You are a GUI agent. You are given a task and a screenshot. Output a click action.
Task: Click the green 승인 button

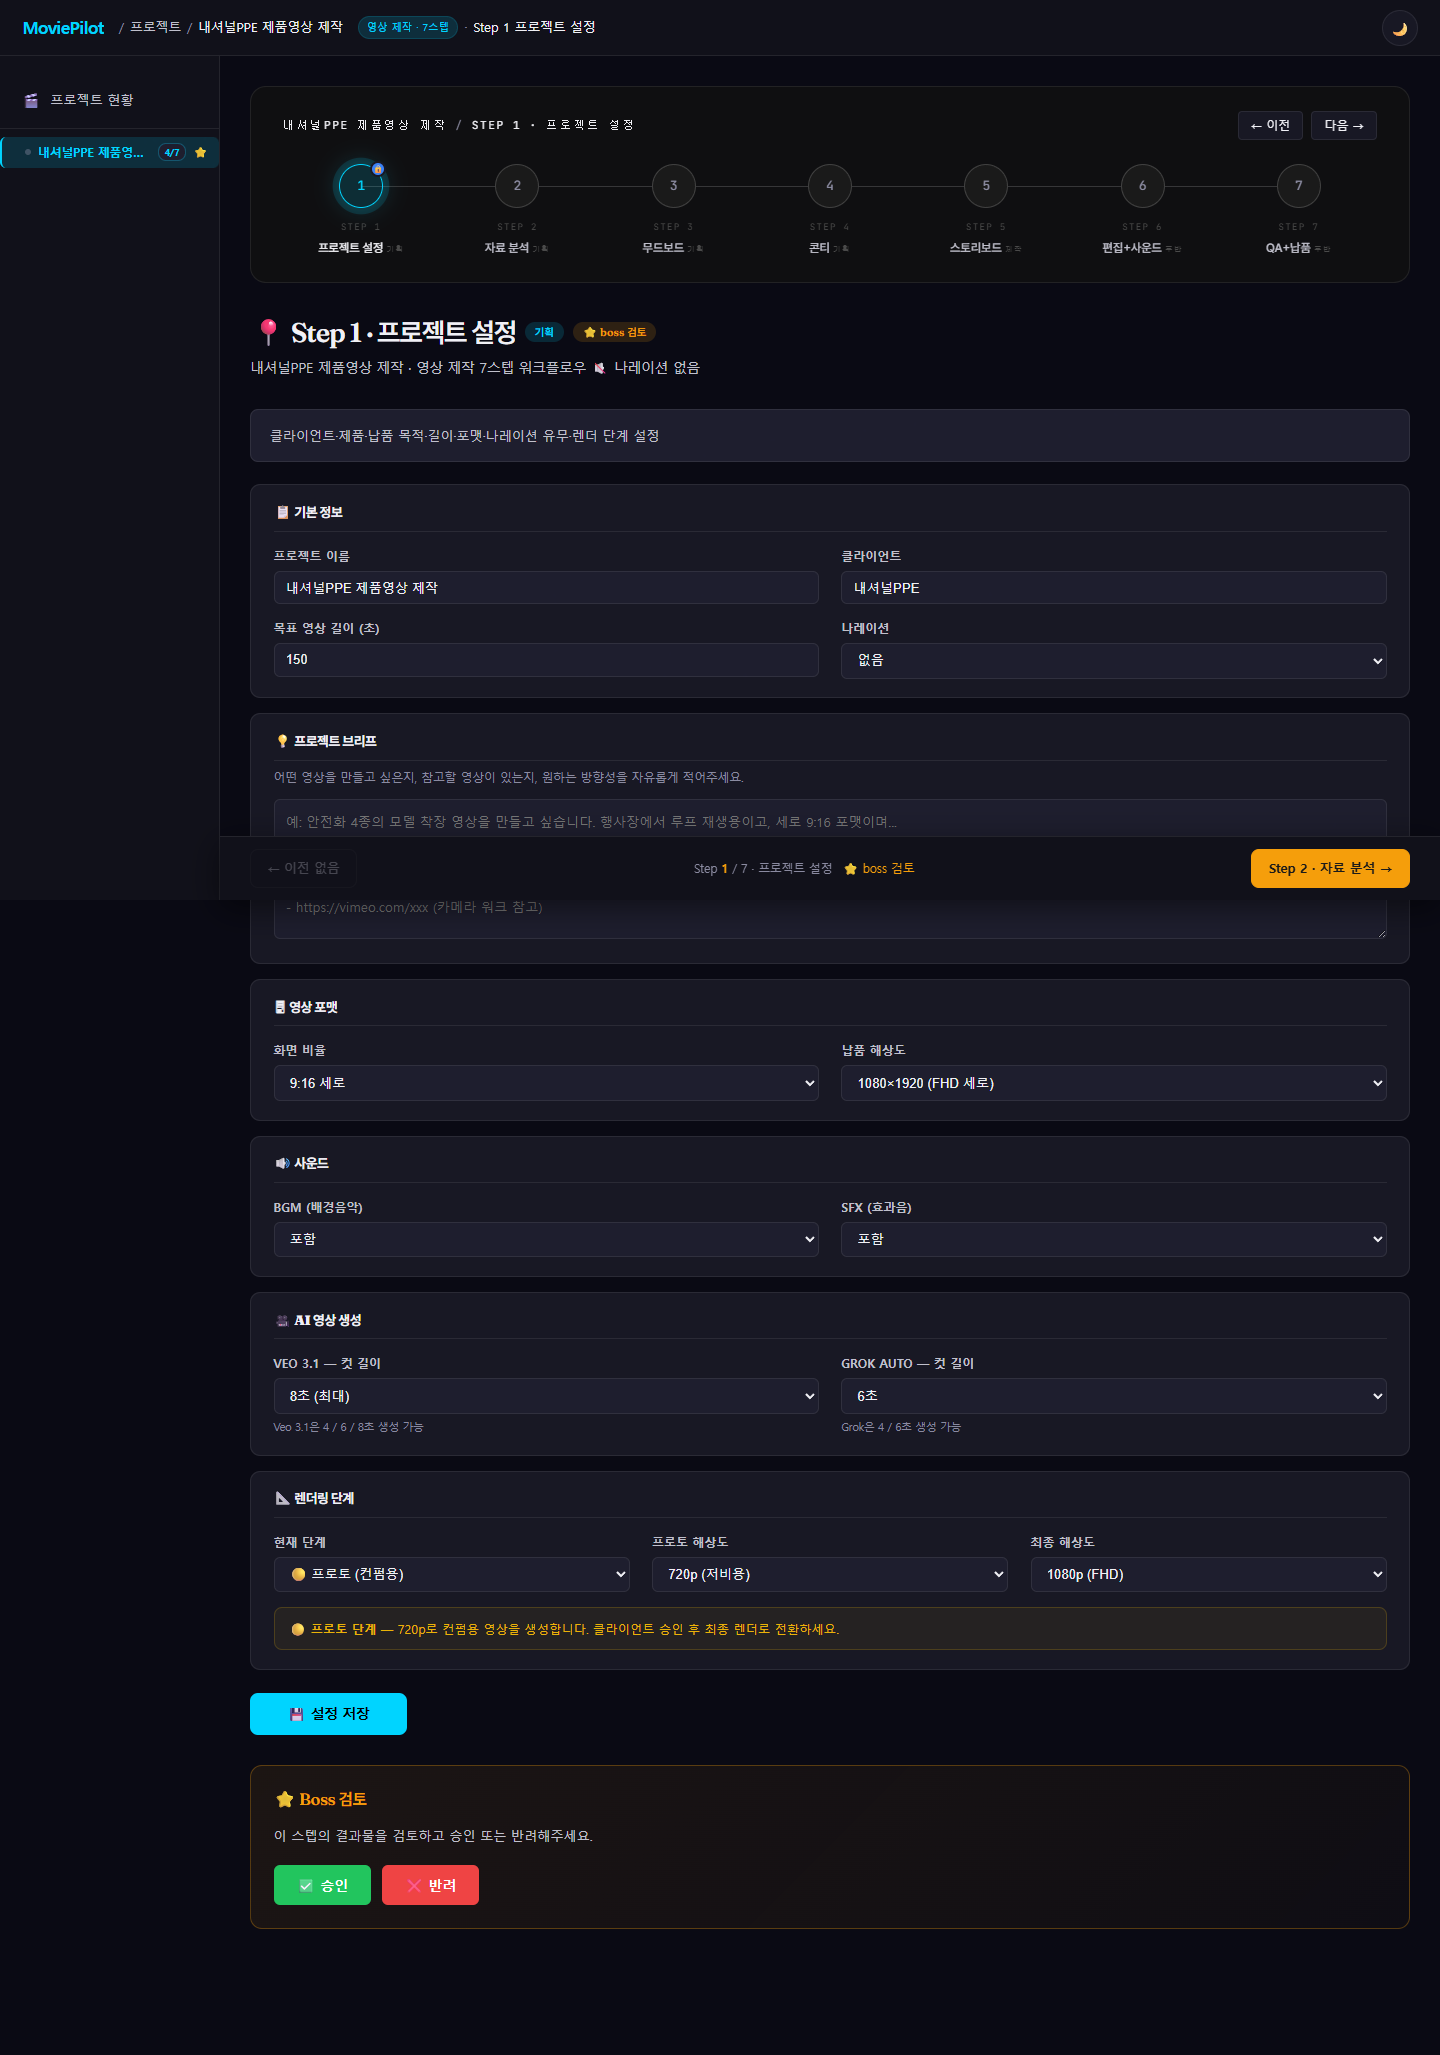click(322, 1885)
